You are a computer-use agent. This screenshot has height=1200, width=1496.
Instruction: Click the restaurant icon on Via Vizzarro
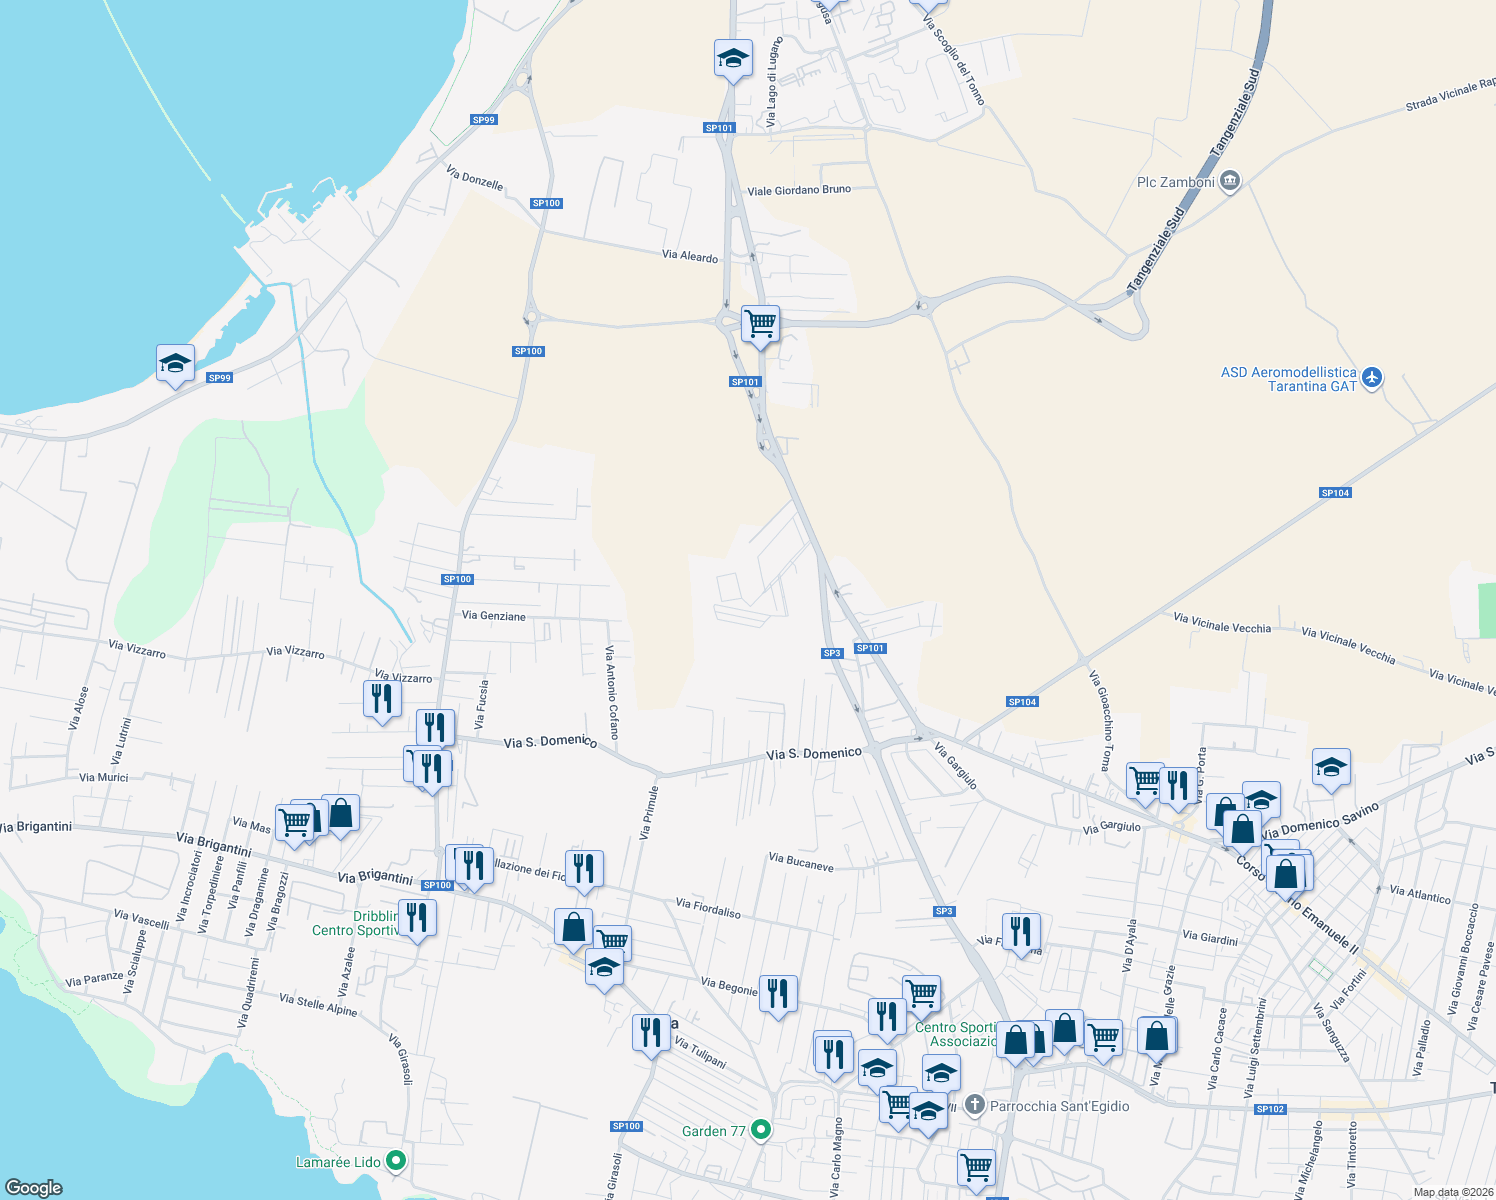click(x=383, y=698)
